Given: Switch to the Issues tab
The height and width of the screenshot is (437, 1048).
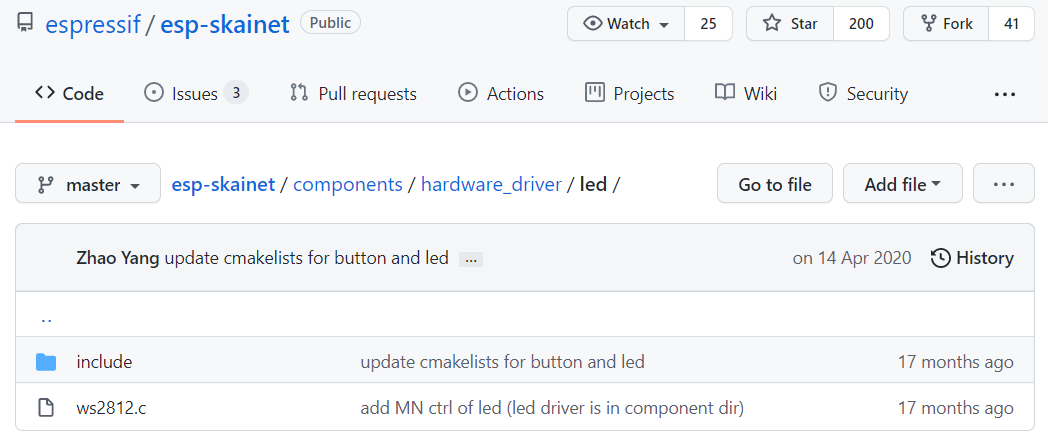Looking at the screenshot, I should point(195,94).
